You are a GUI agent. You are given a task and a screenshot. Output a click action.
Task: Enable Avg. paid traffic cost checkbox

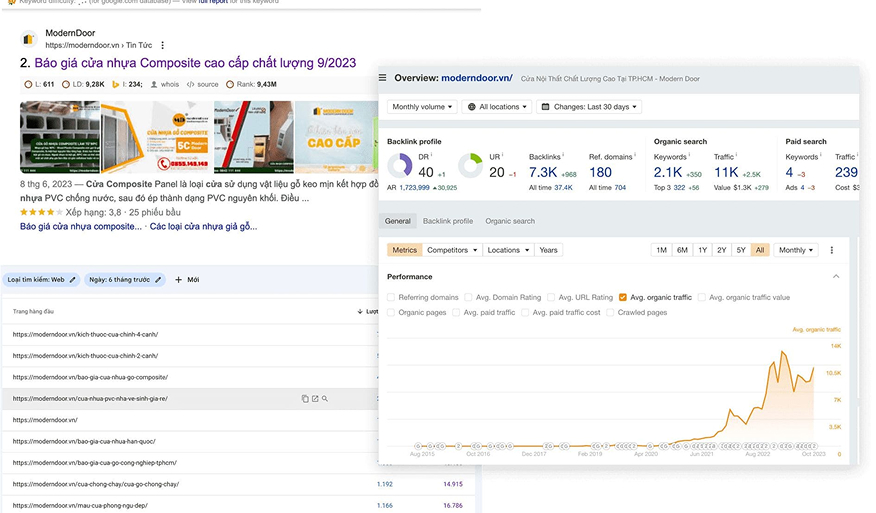pos(525,312)
